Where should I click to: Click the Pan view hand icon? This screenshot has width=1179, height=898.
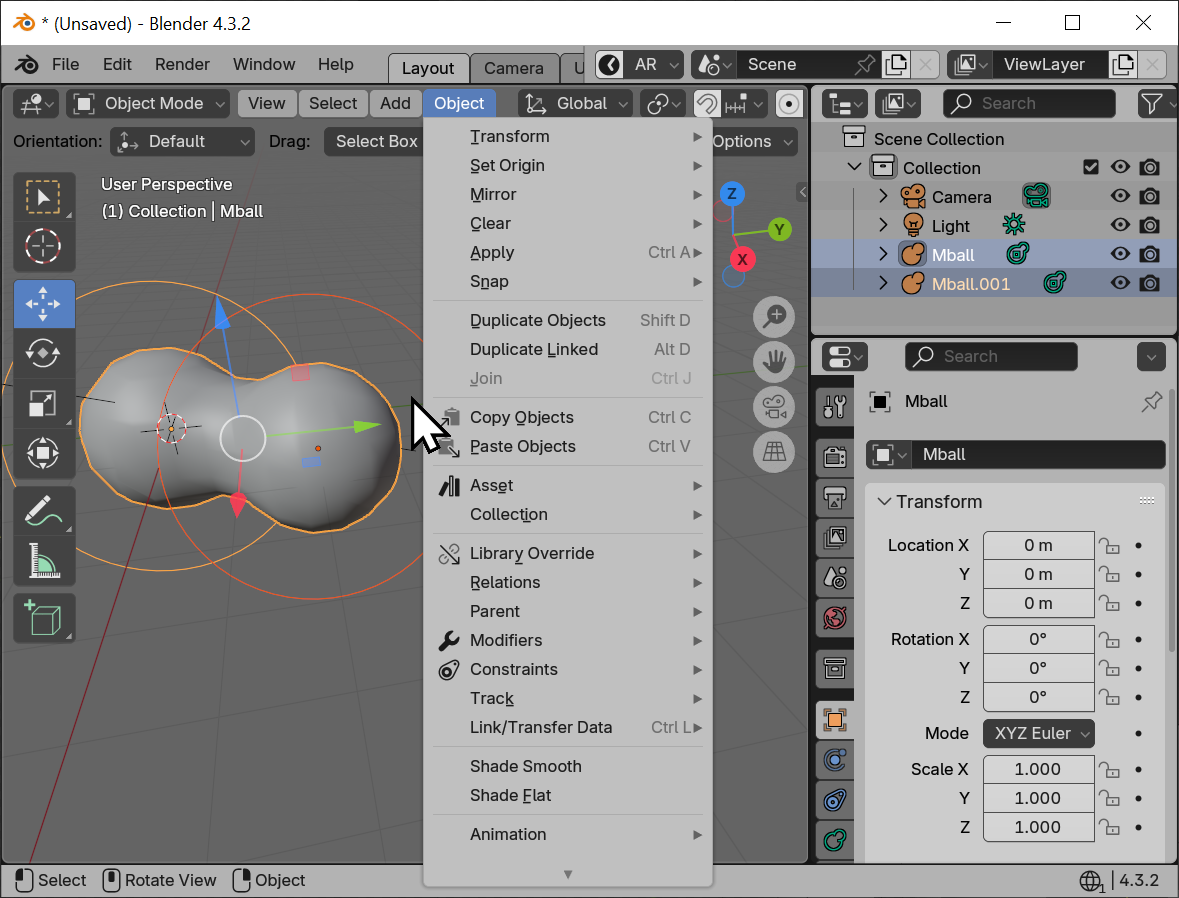click(x=774, y=362)
